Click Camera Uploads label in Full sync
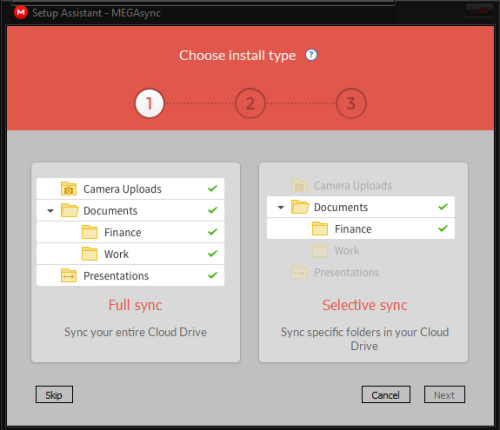500x430 pixels. point(122,189)
